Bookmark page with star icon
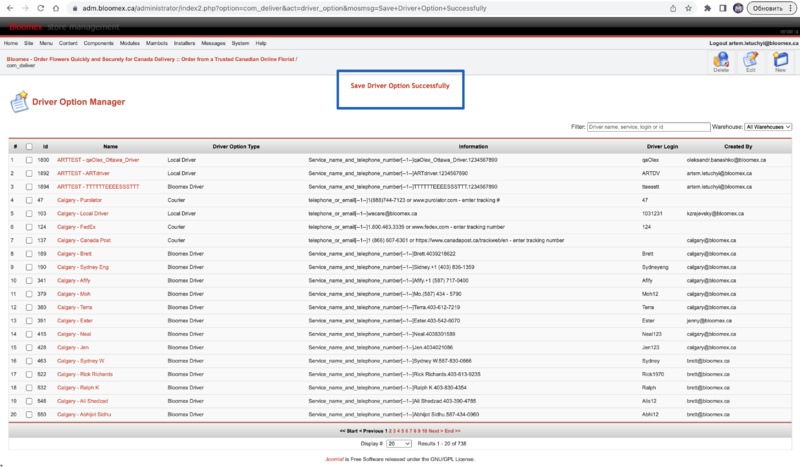This screenshot has width=800, height=467. click(688, 8)
